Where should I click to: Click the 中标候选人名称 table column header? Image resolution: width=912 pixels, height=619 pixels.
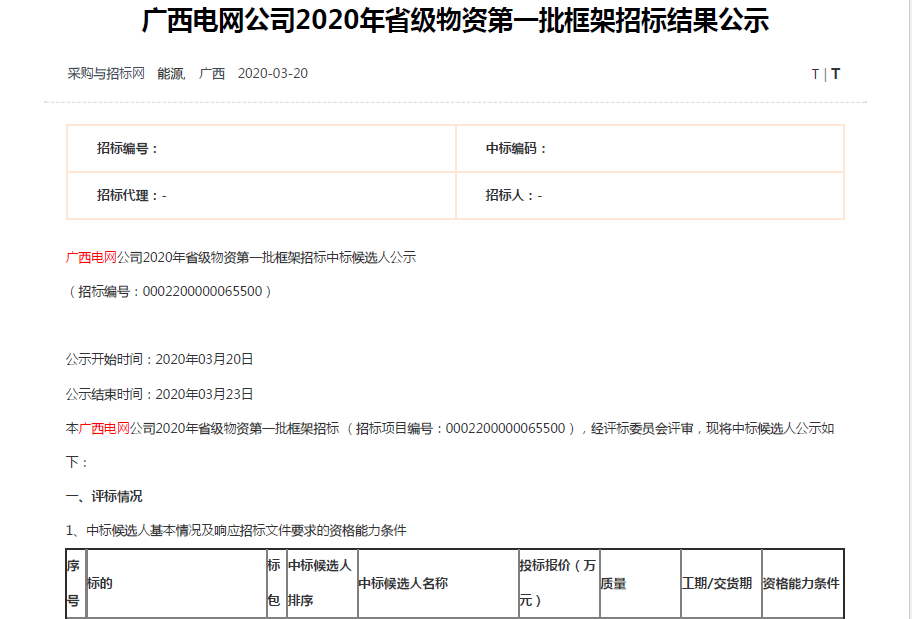403,584
